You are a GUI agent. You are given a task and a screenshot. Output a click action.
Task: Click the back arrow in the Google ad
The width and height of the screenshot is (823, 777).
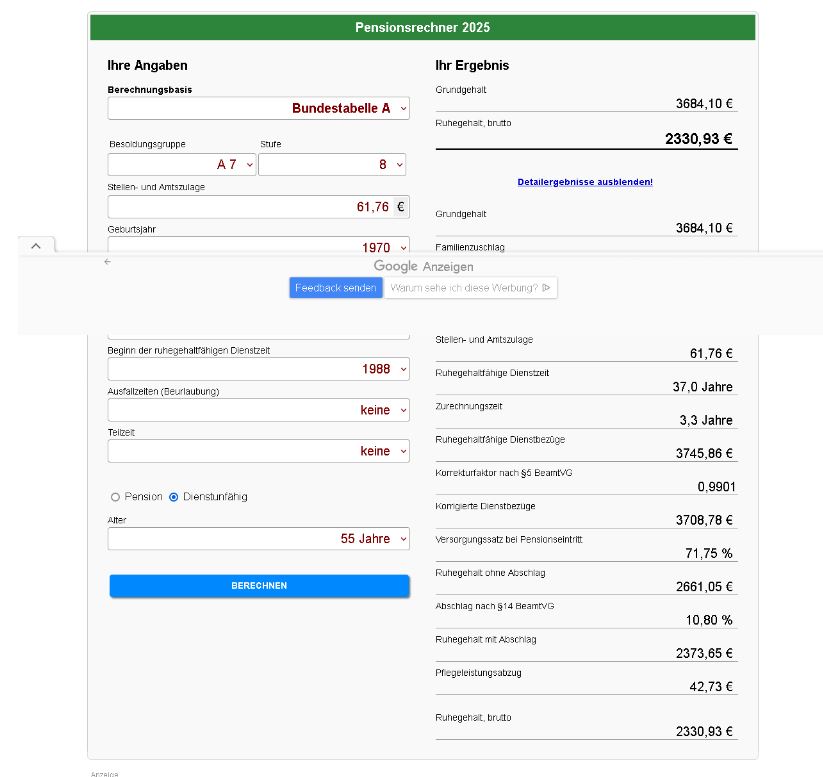point(107,262)
